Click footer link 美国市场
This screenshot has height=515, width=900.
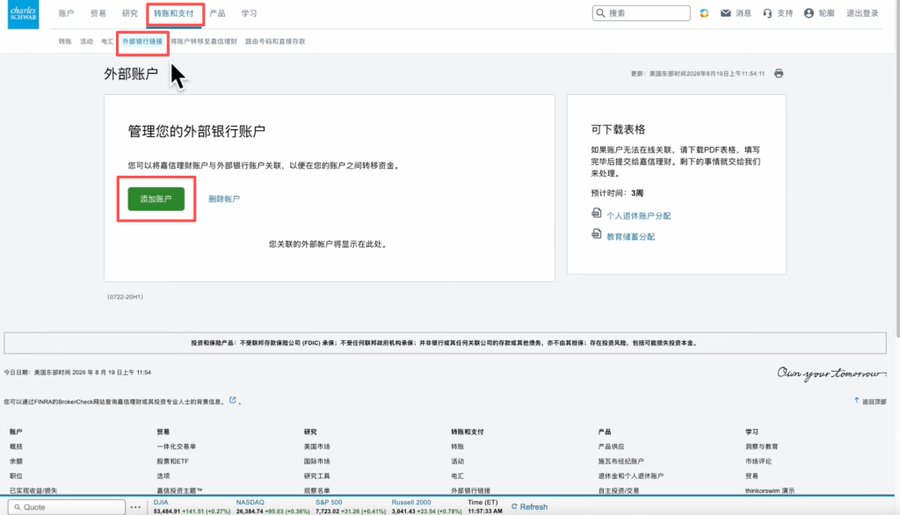317,446
